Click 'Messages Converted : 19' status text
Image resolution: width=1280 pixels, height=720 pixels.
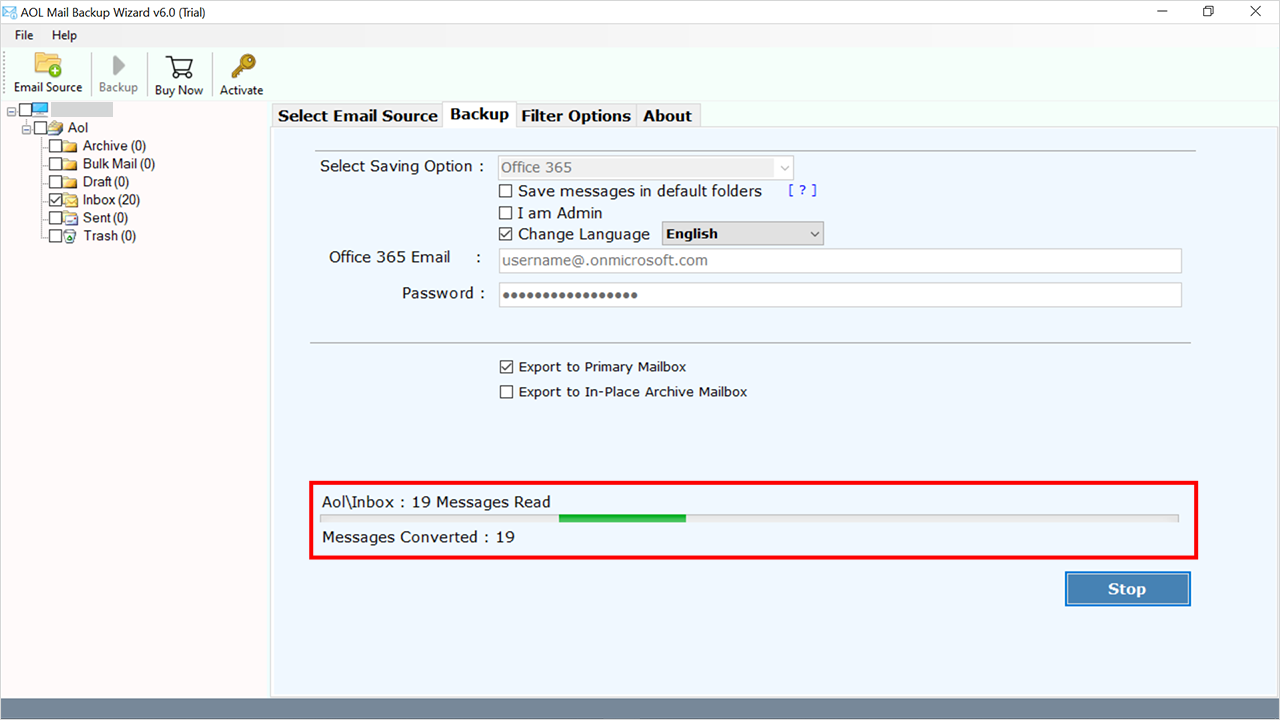(x=418, y=537)
